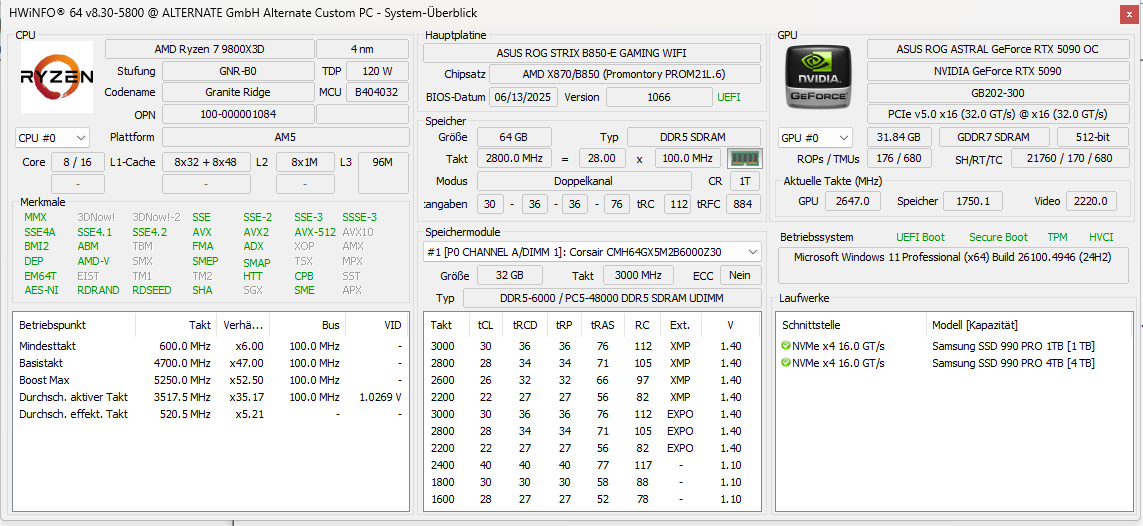
Task: Click the GB202-300 GPU chip field
Action: coord(996,93)
